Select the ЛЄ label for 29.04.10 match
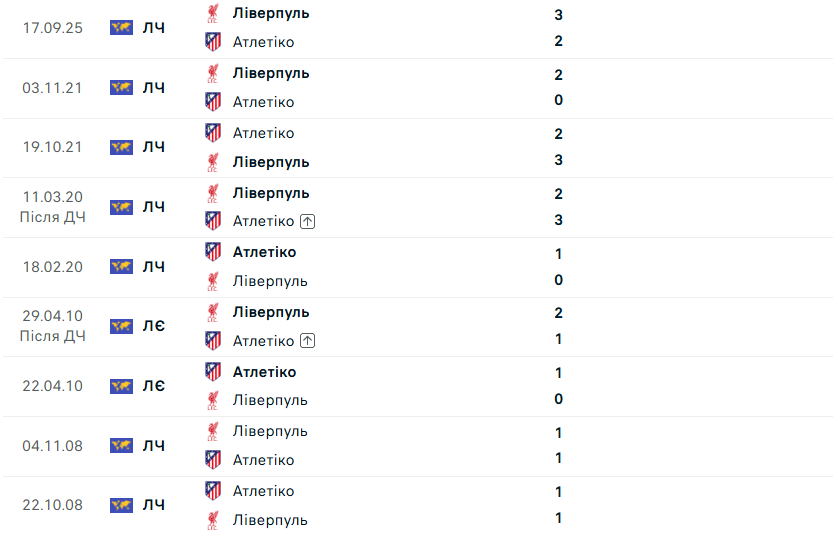 click(x=154, y=326)
